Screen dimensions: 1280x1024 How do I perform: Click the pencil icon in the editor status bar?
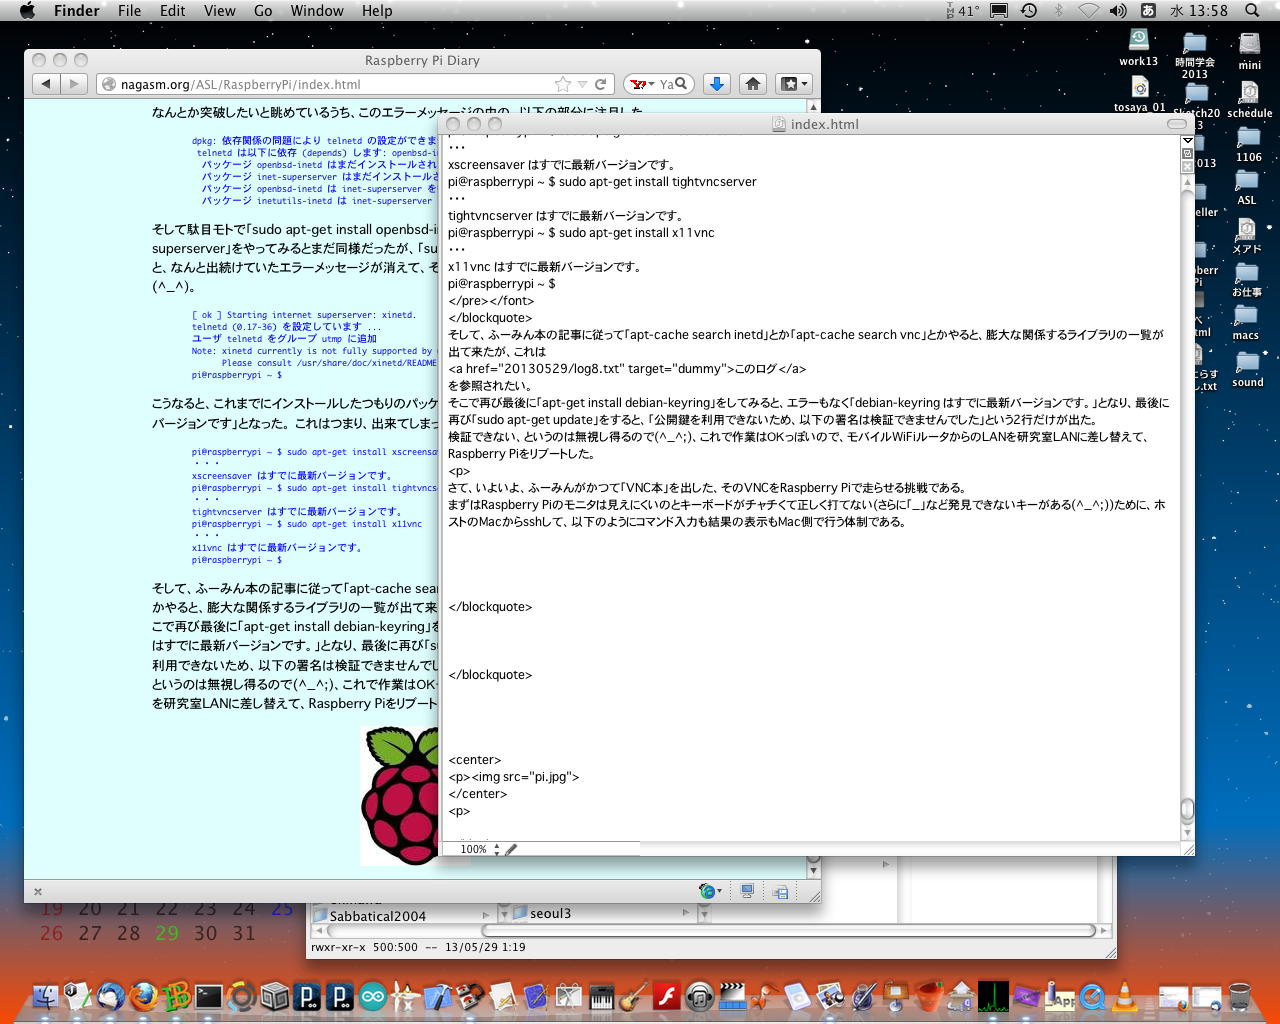point(511,849)
